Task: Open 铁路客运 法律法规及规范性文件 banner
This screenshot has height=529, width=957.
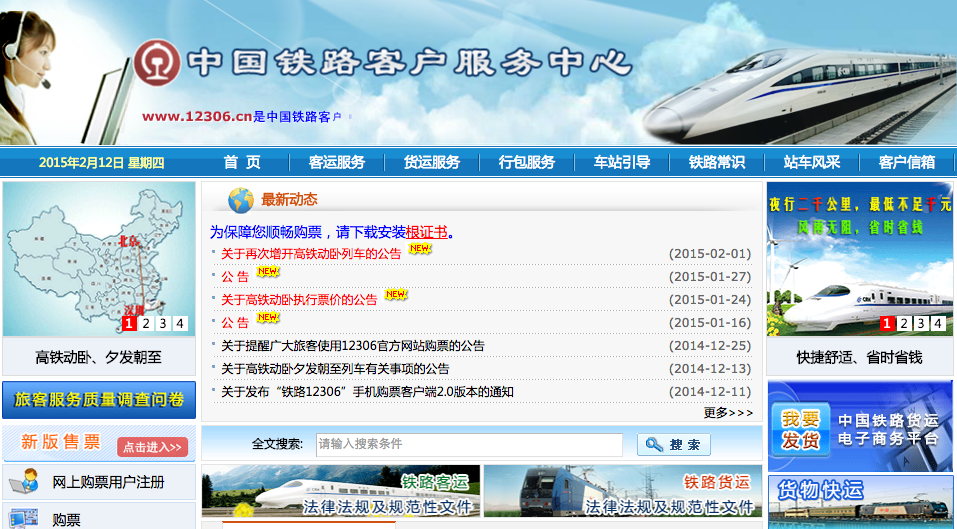Action: pos(341,491)
